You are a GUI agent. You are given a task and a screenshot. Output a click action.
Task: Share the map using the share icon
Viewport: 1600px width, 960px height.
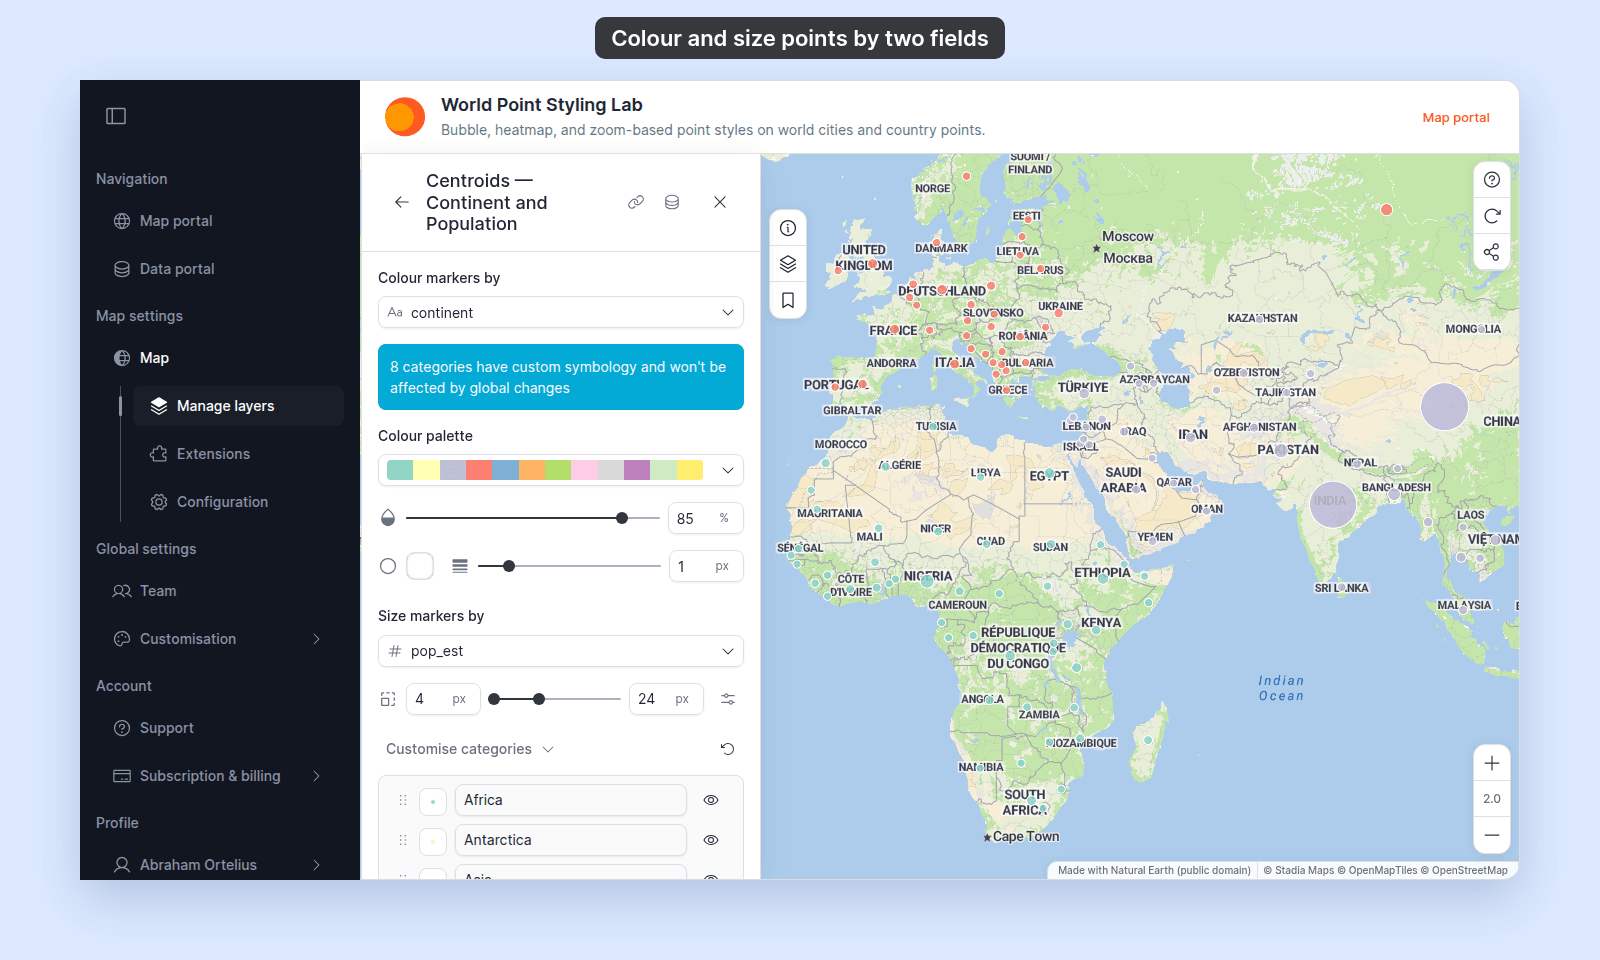pyautogui.click(x=1492, y=252)
